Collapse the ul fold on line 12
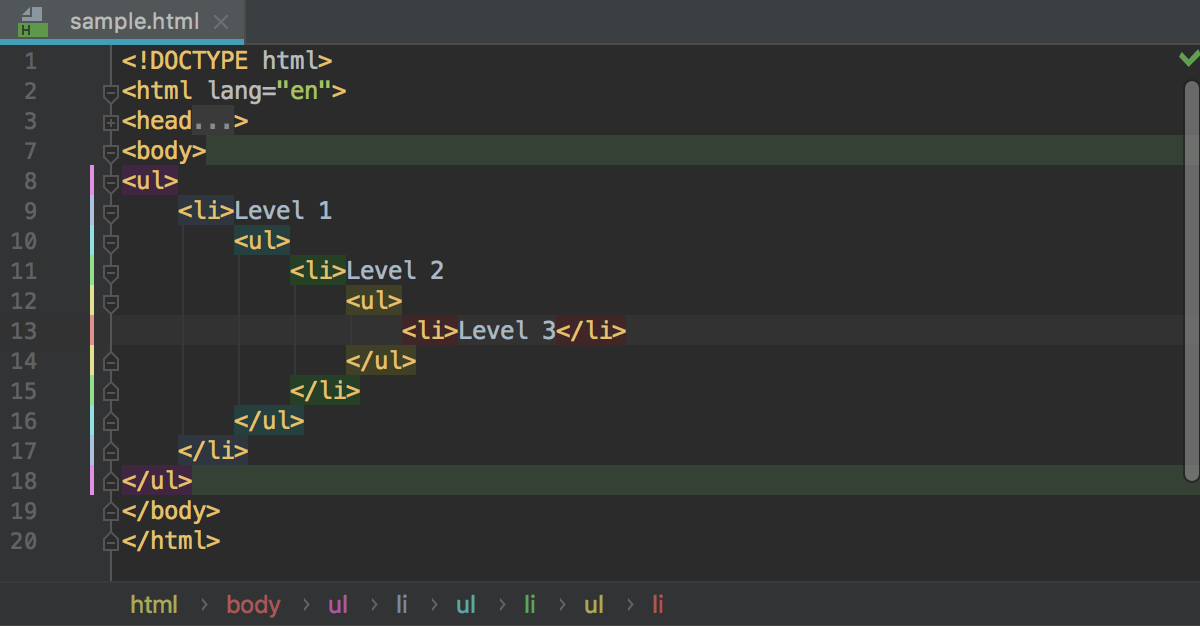The image size is (1200, 626). pos(109,301)
